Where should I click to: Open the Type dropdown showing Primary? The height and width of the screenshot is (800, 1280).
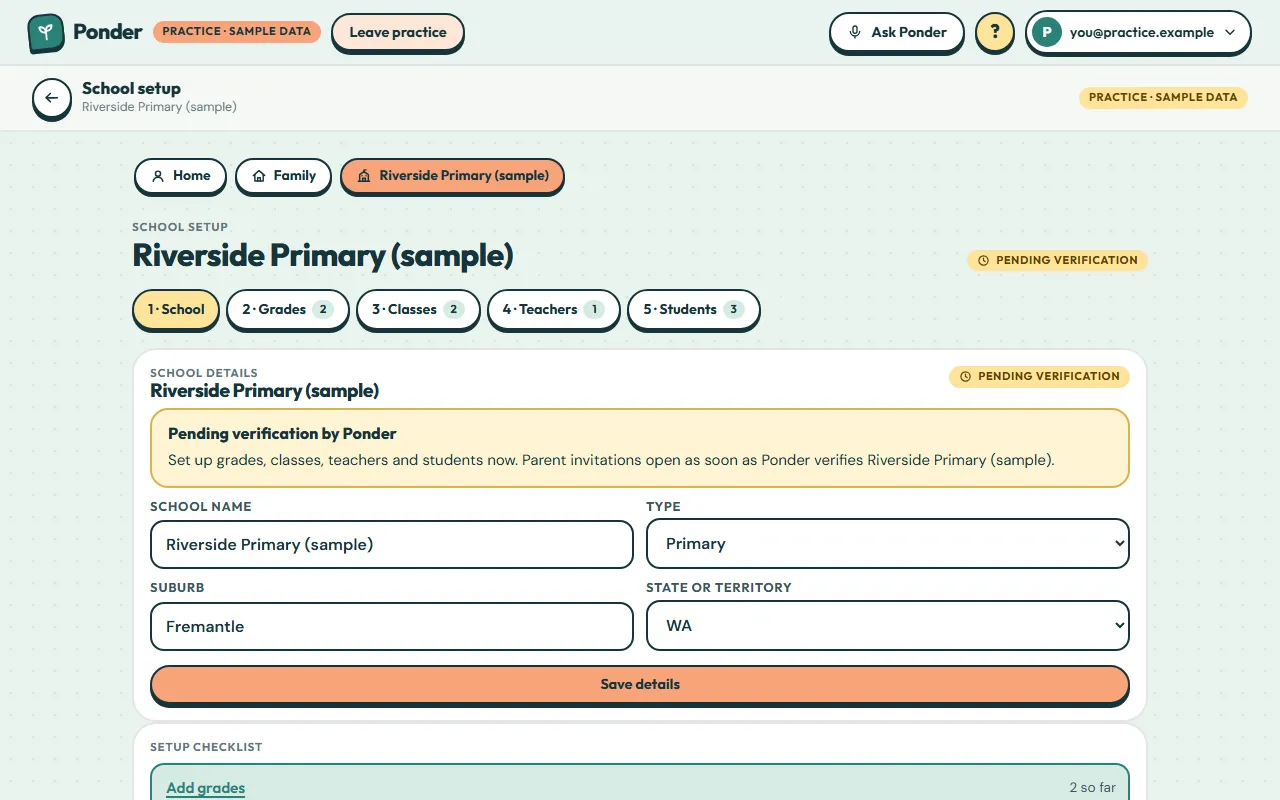click(x=888, y=544)
